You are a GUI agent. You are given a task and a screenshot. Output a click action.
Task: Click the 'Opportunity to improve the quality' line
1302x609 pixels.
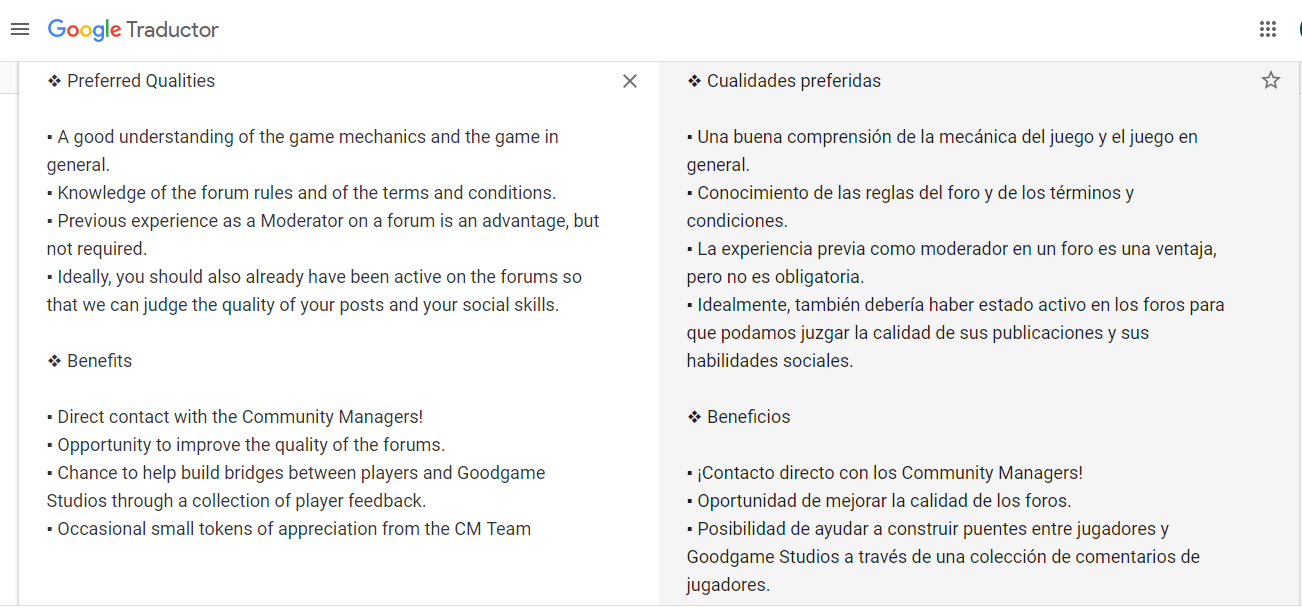[x=250, y=445]
